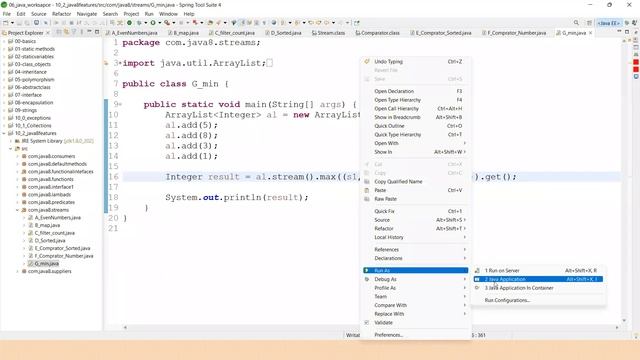Collapse the main method fold on line 9

(120, 104)
